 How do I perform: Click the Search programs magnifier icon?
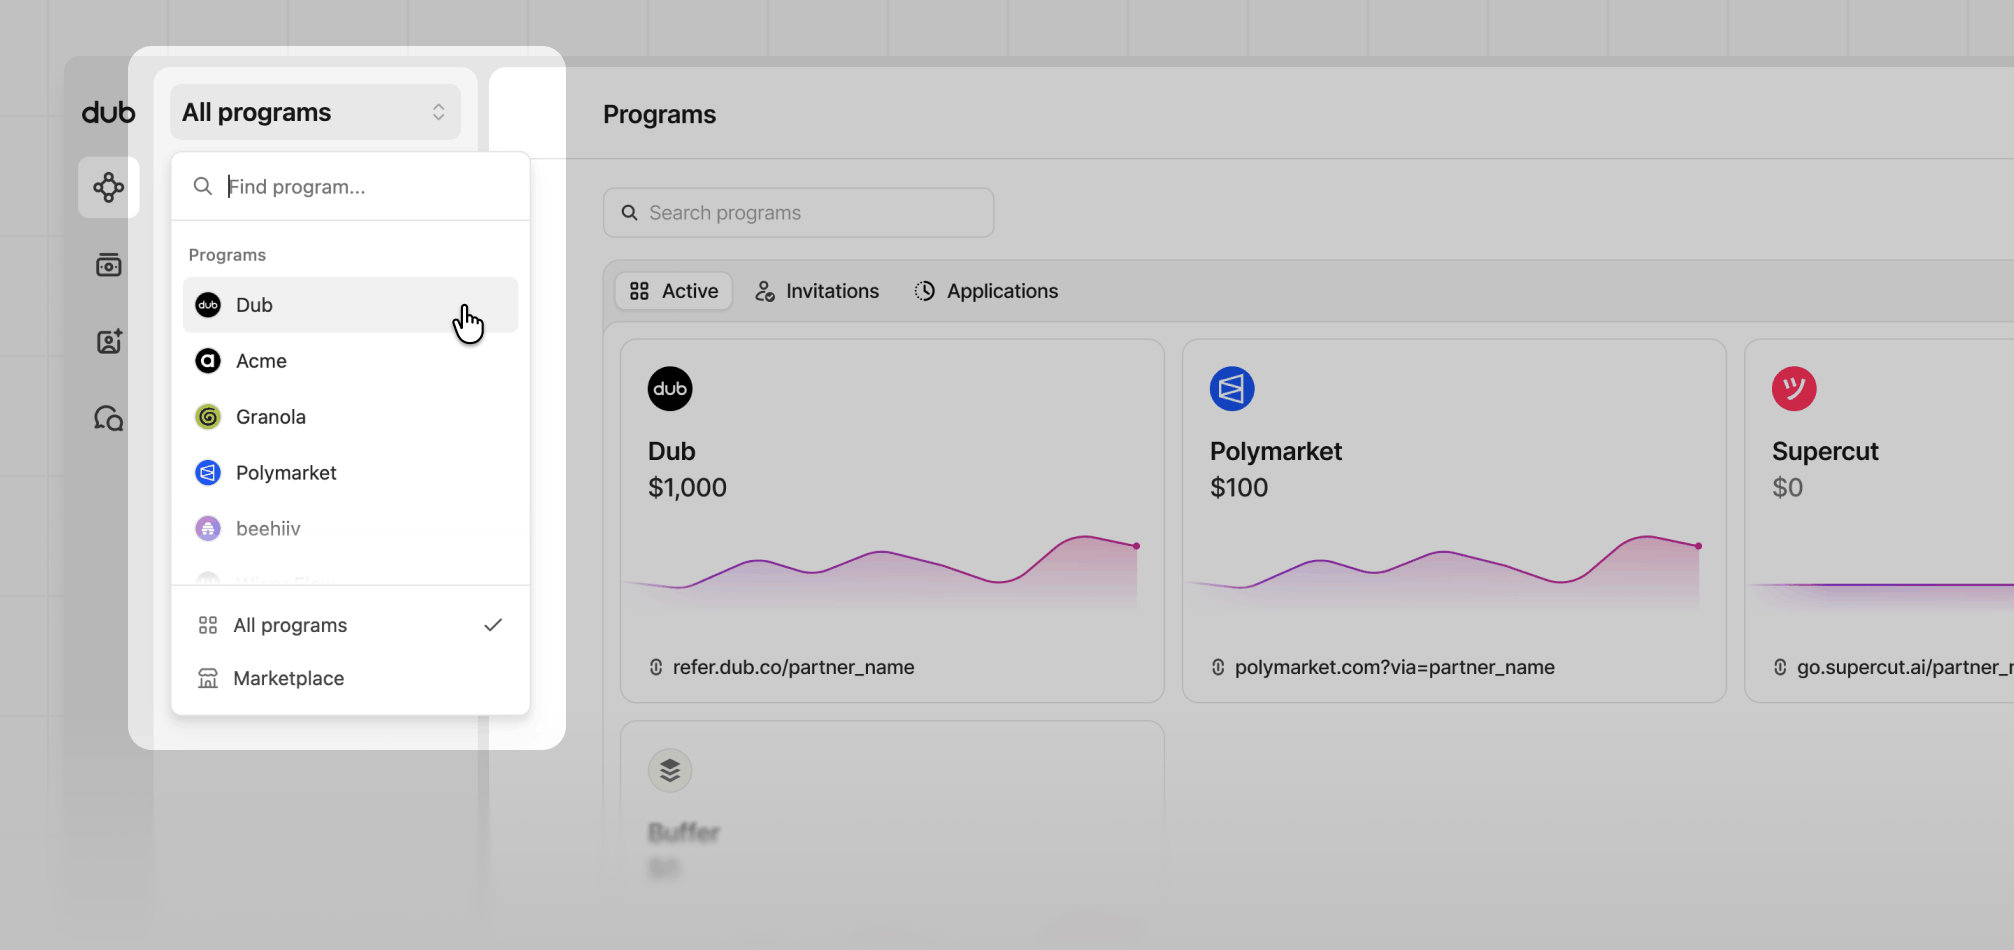pyautogui.click(x=630, y=213)
